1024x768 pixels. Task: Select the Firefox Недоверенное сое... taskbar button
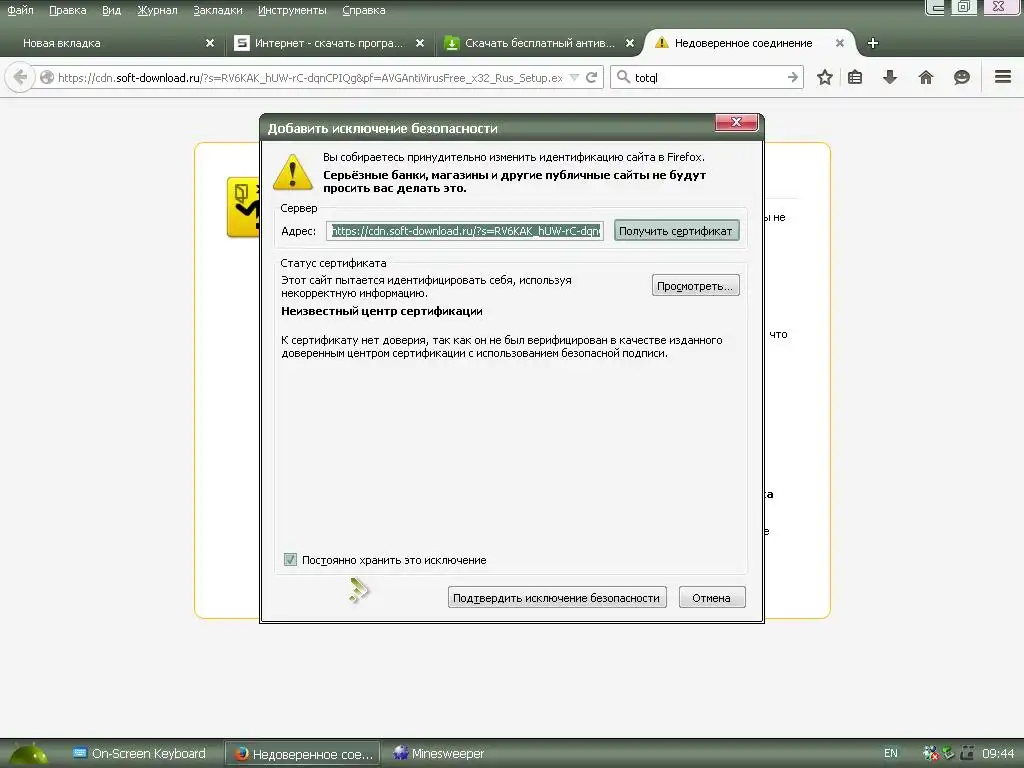[x=303, y=754]
